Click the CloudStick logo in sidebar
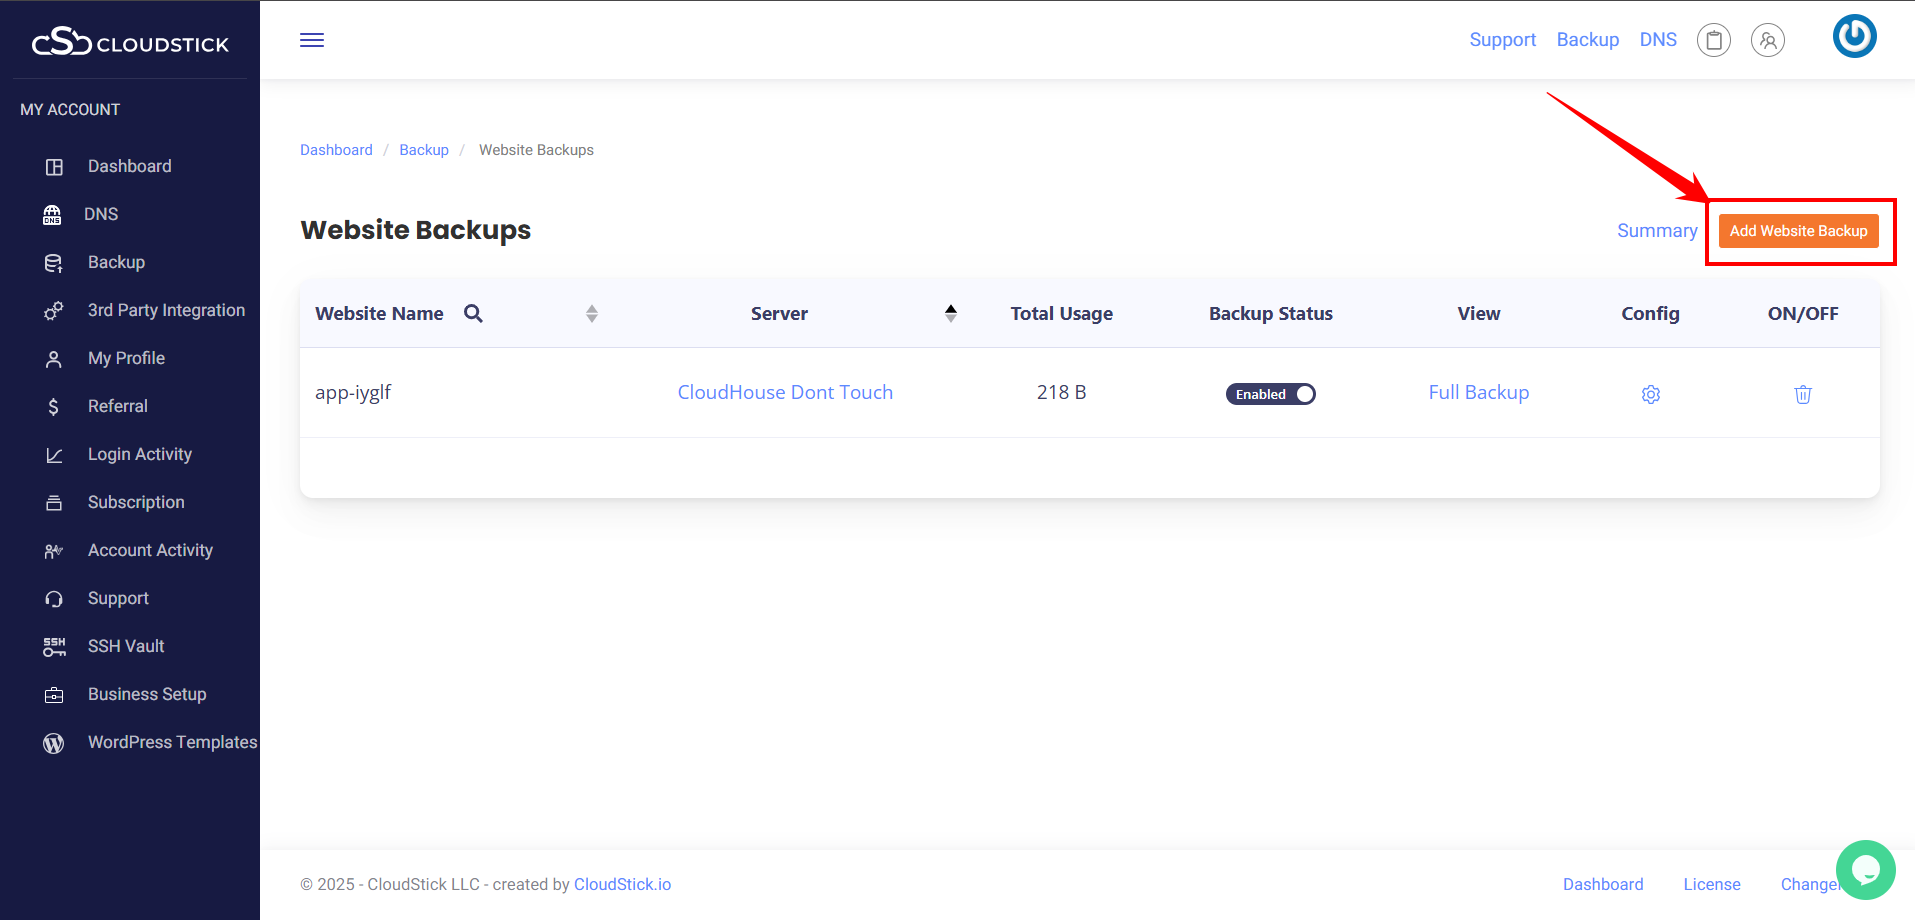Viewport: 1915px width, 920px height. (x=130, y=42)
